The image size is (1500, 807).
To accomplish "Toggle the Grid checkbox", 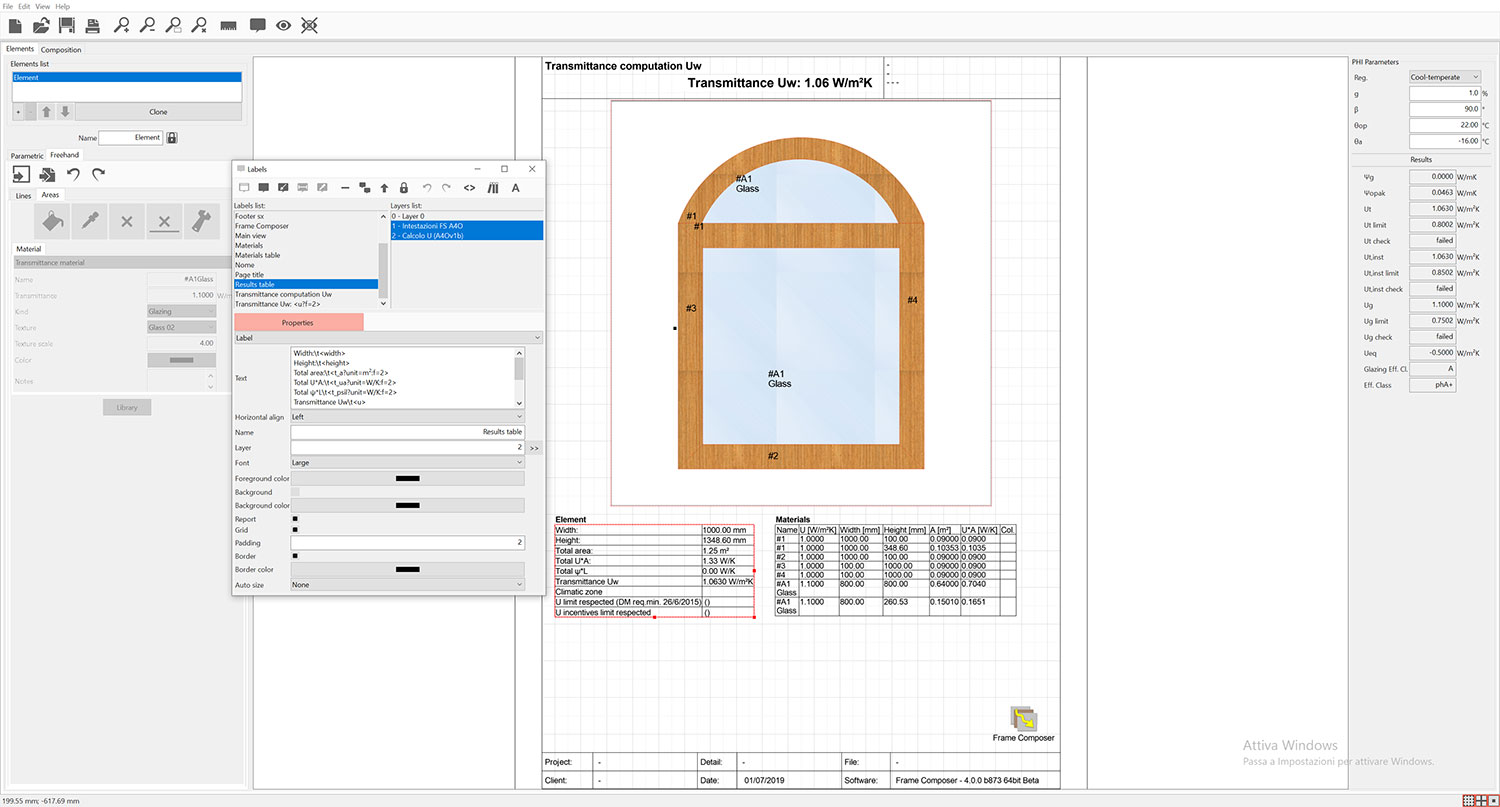I will point(295,530).
